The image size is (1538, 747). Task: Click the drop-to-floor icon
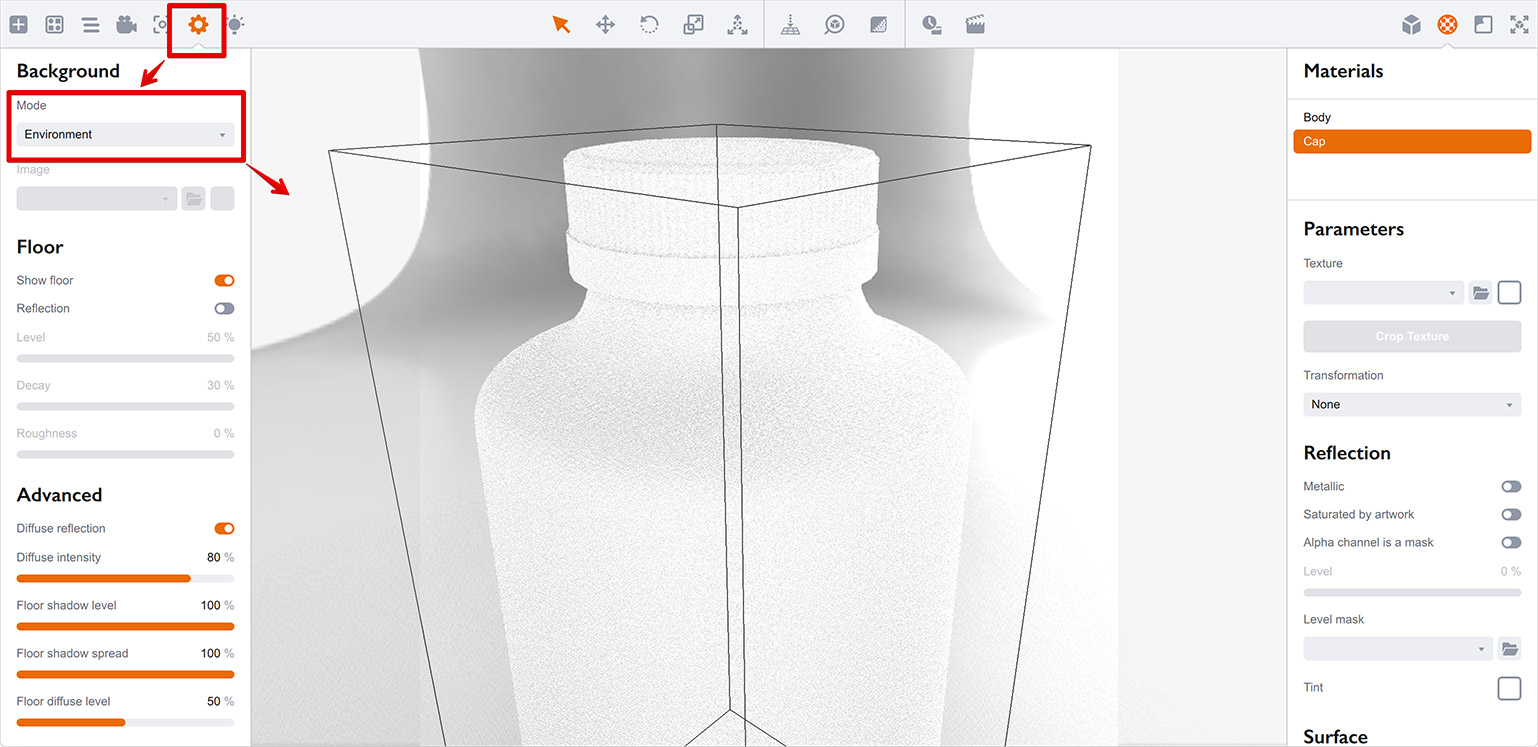[x=790, y=24]
